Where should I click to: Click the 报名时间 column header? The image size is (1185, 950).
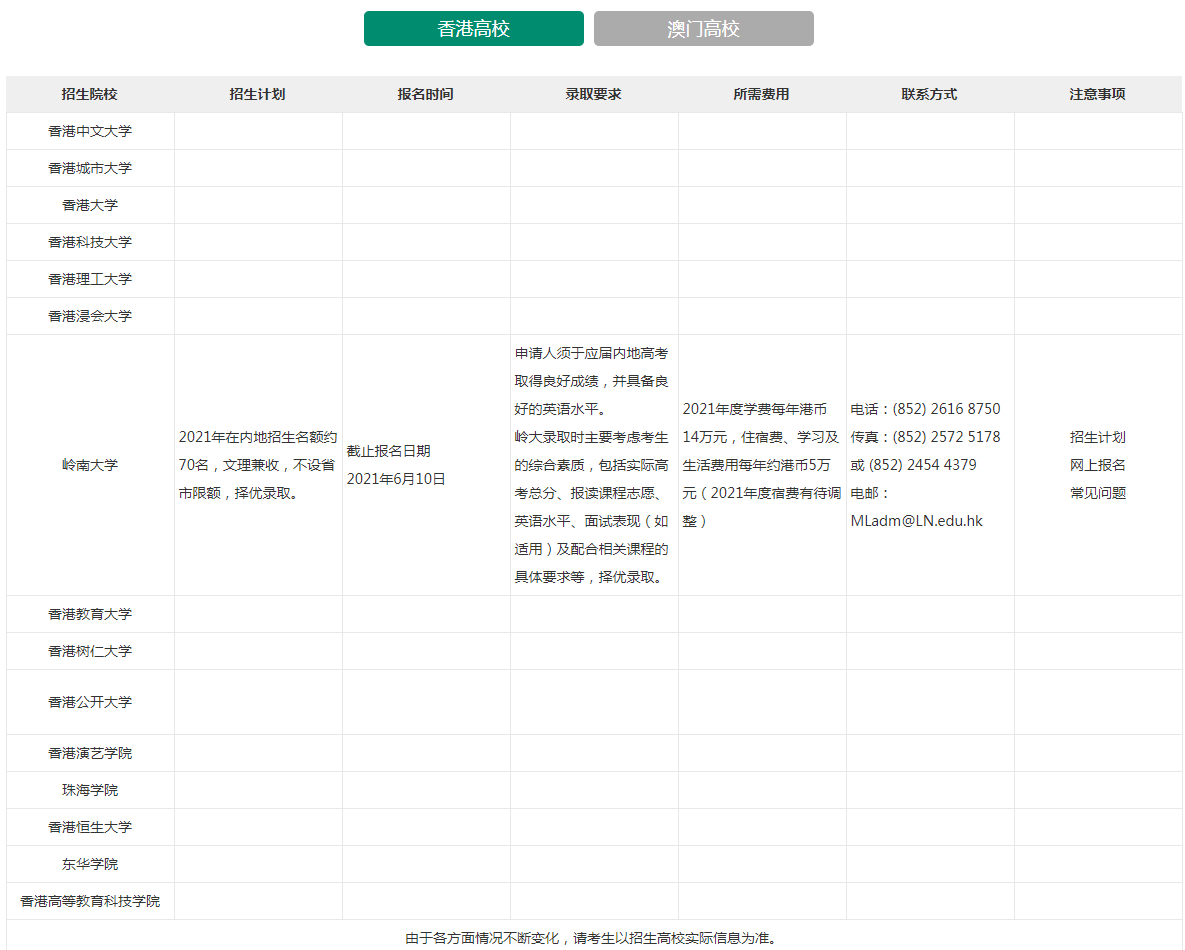click(x=425, y=94)
